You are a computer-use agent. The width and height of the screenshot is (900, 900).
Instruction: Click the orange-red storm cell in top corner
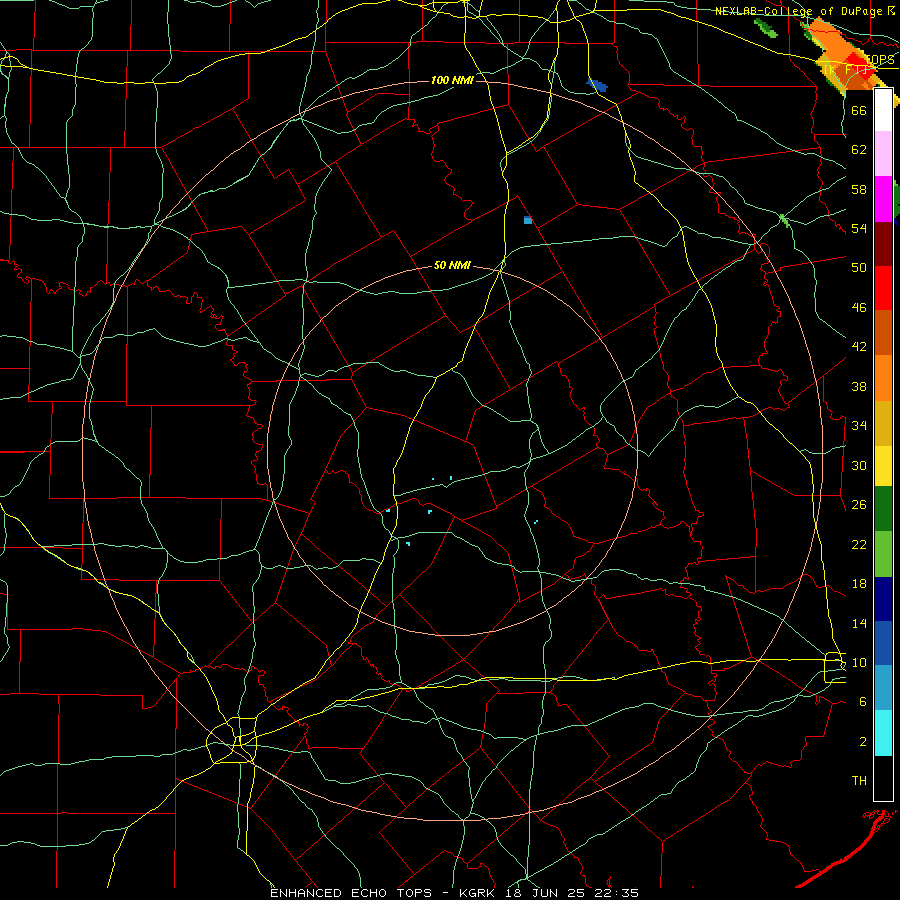coord(844,55)
